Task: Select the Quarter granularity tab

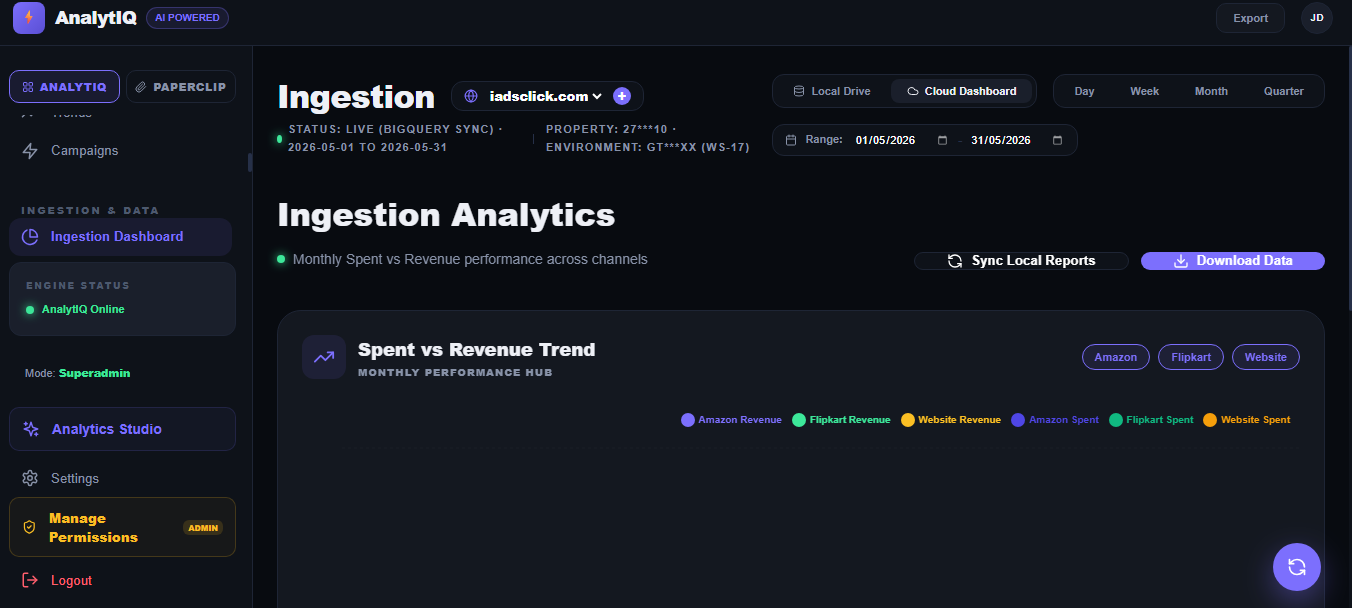Action: tap(1283, 91)
